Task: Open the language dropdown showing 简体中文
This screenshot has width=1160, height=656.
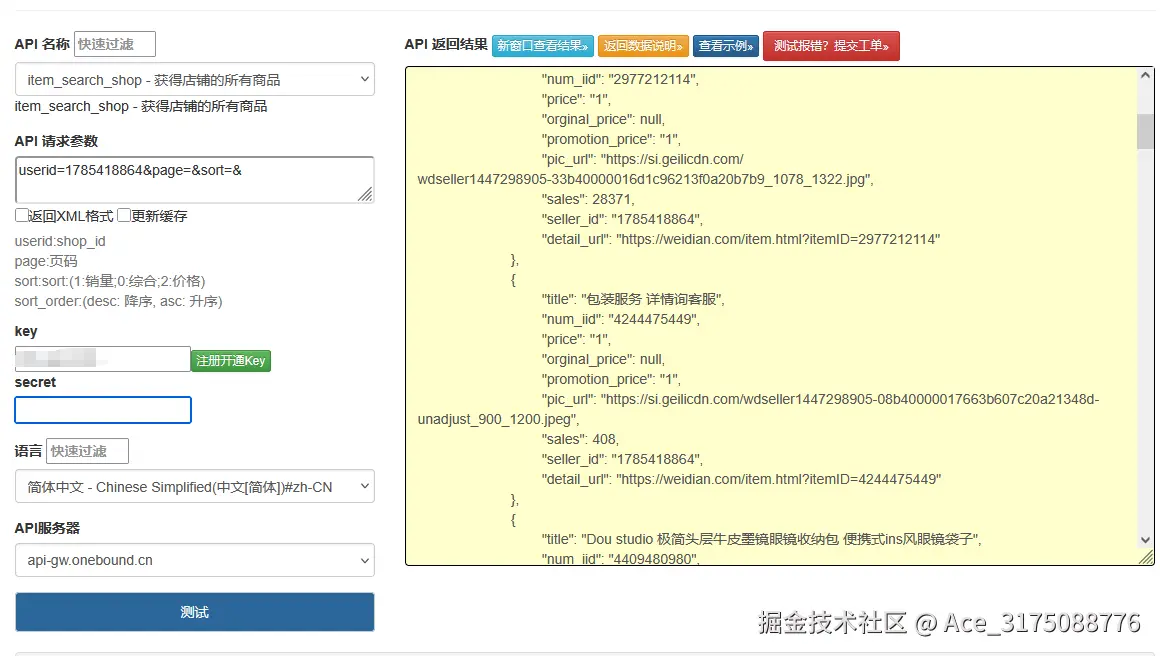Action: (x=195, y=487)
